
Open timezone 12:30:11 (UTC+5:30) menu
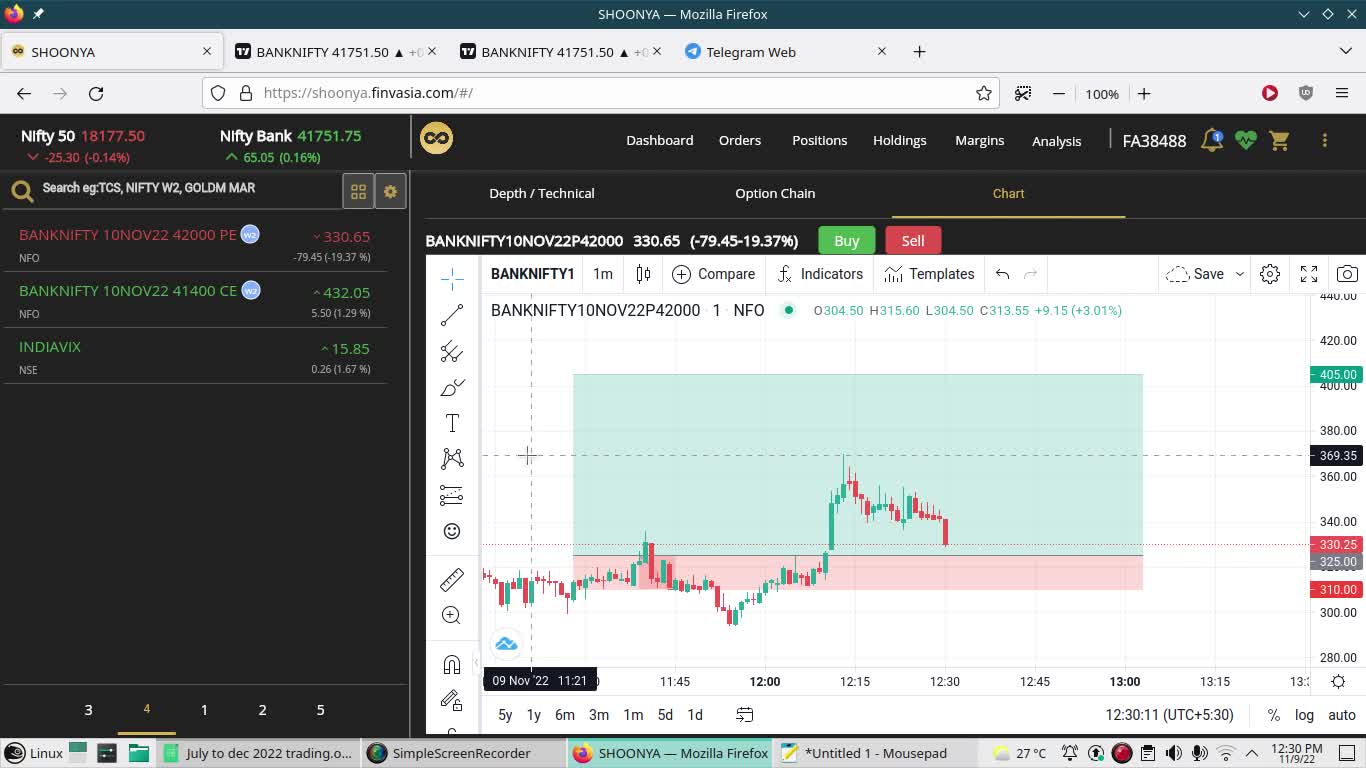(1169, 715)
